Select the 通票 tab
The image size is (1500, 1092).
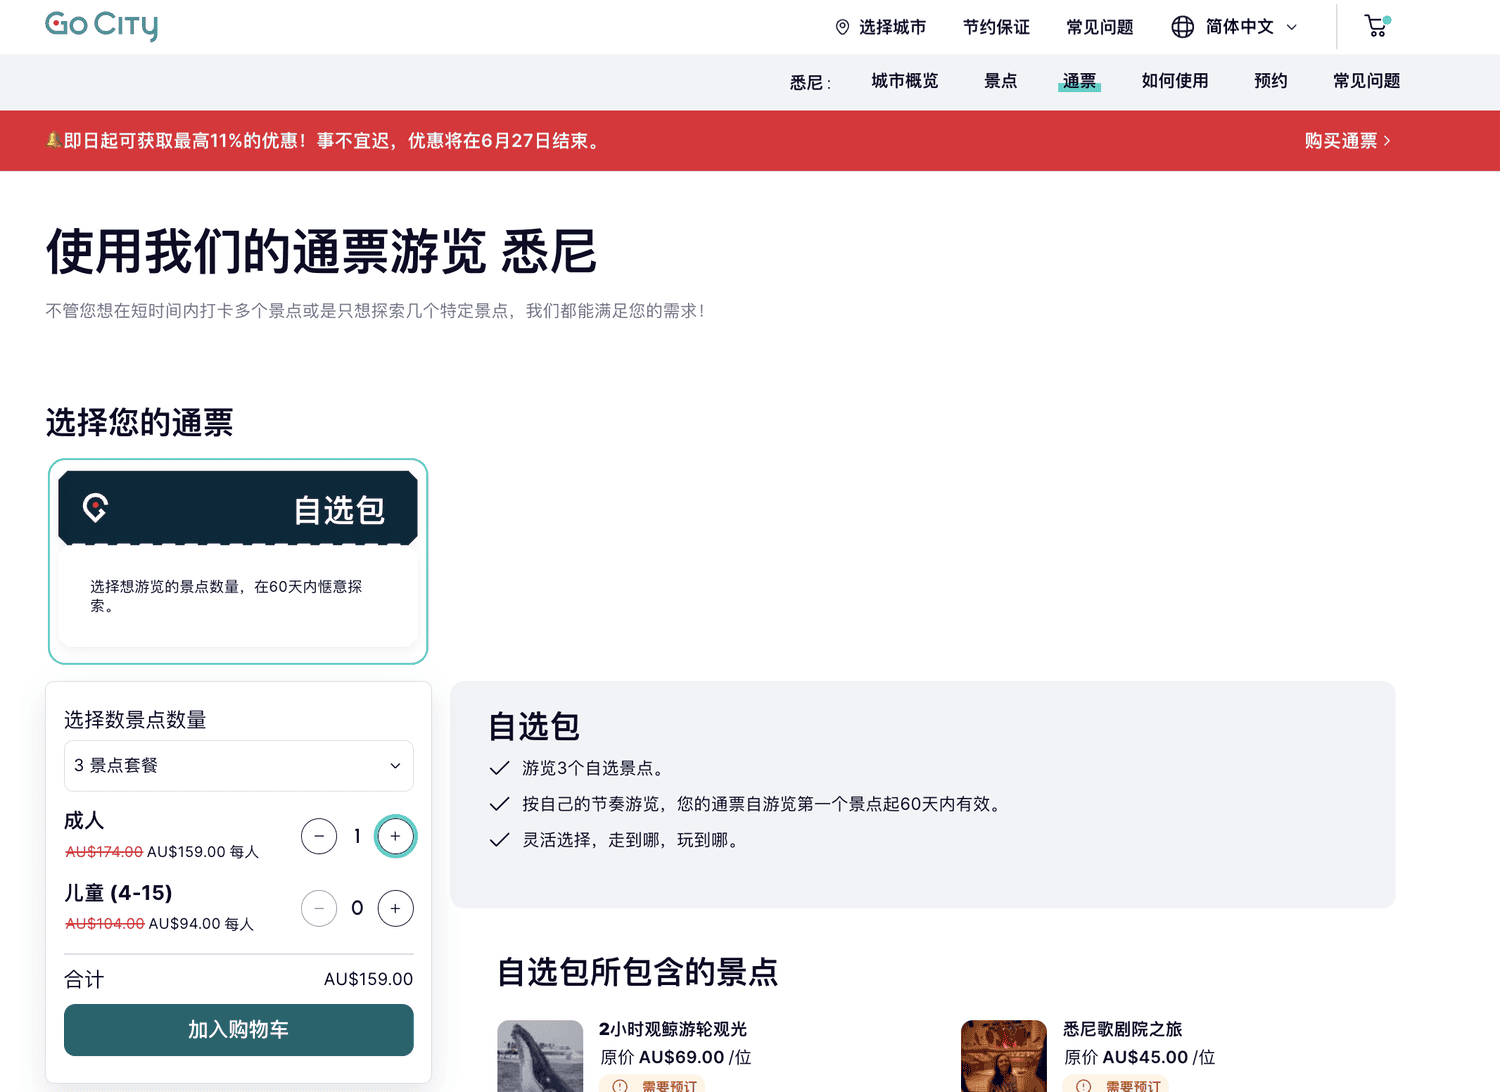[x=1079, y=81]
